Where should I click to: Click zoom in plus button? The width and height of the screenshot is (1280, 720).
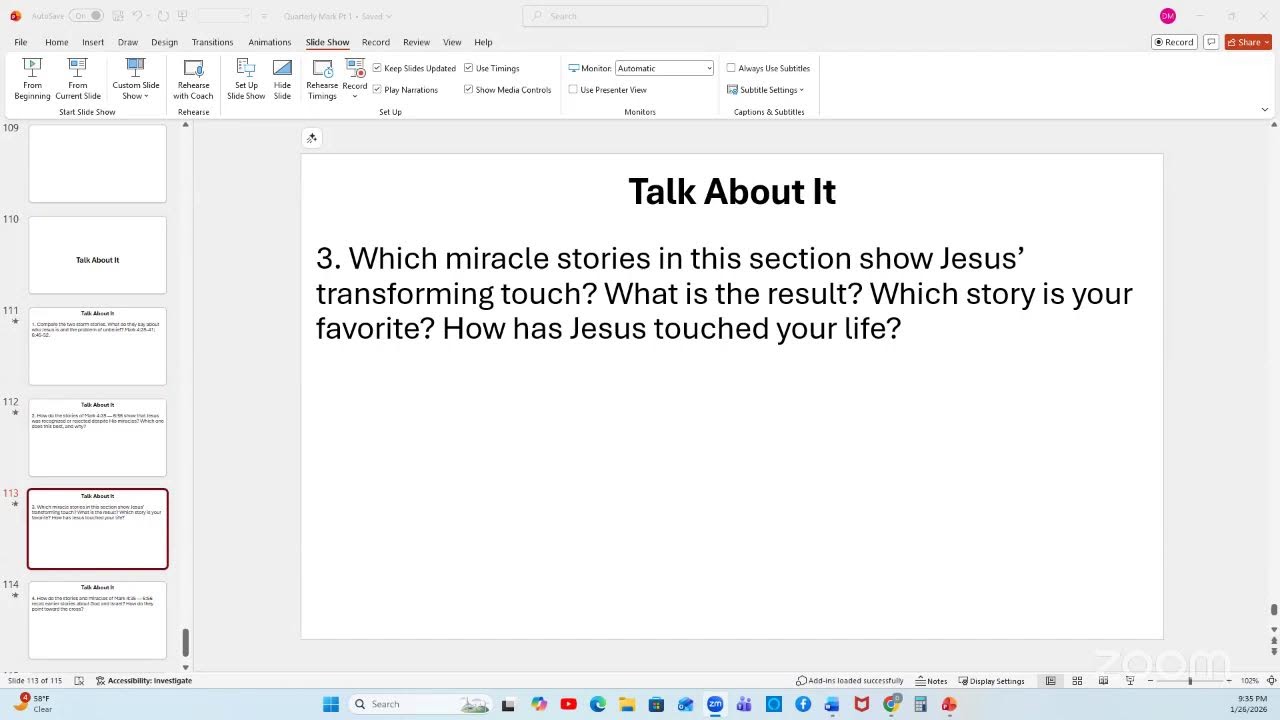pyautogui.click(x=1228, y=681)
